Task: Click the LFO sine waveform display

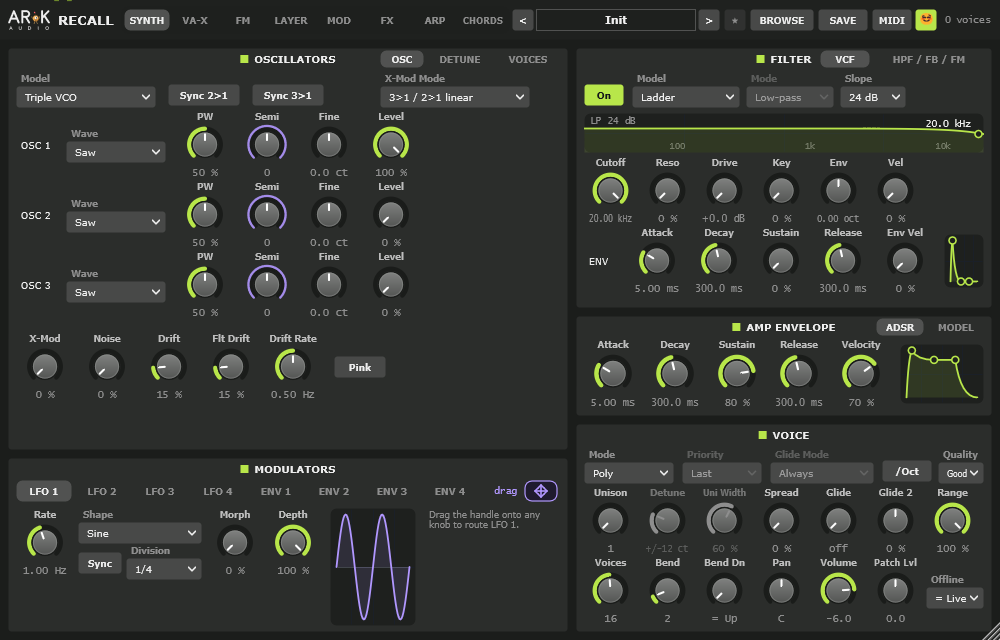Action: coord(373,567)
